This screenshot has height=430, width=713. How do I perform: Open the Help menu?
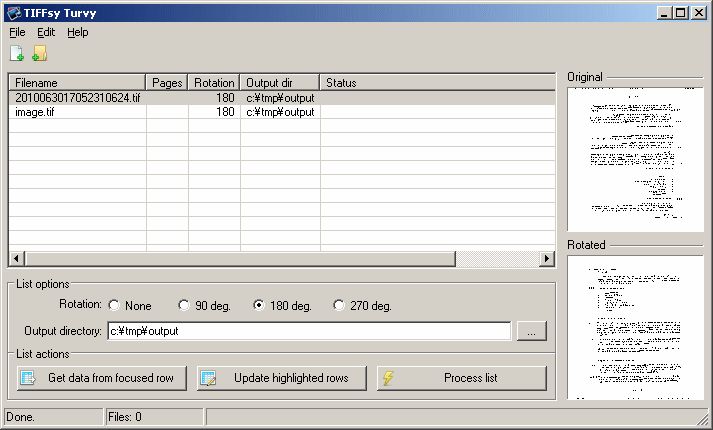[x=78, y=32]
